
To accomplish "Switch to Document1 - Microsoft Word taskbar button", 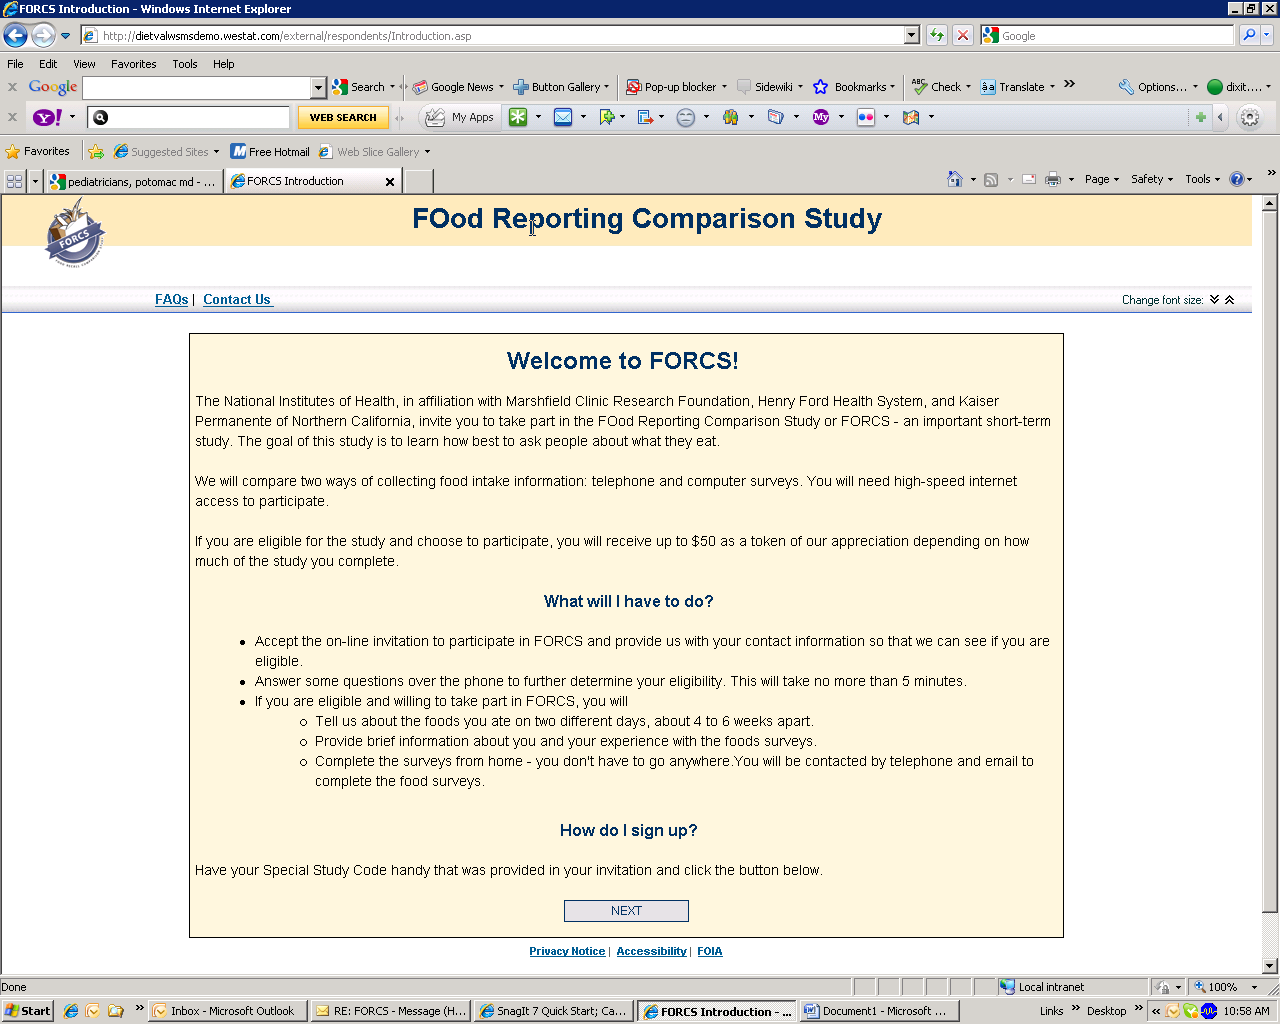I will point(878,1011).
